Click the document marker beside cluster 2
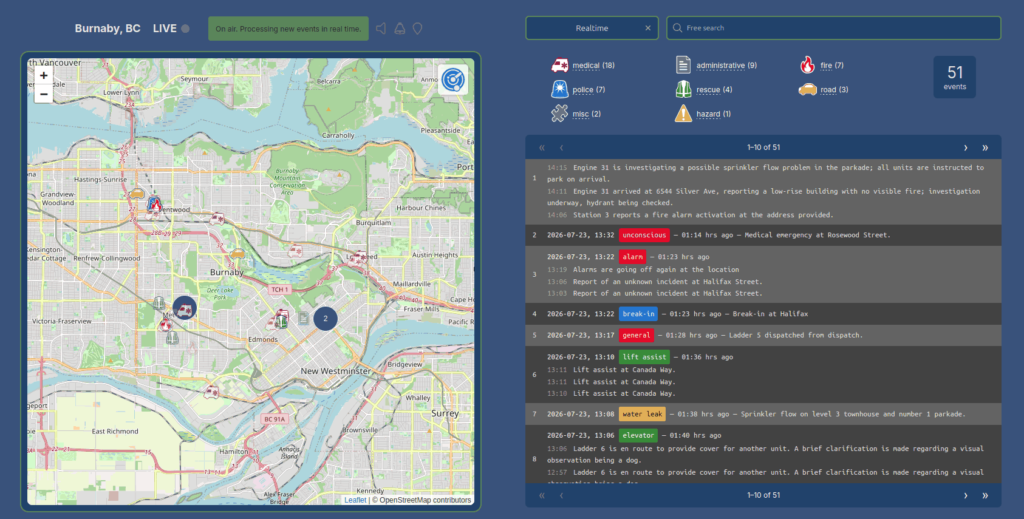Screen dimensions: 1024x519 tap(304, 319)
